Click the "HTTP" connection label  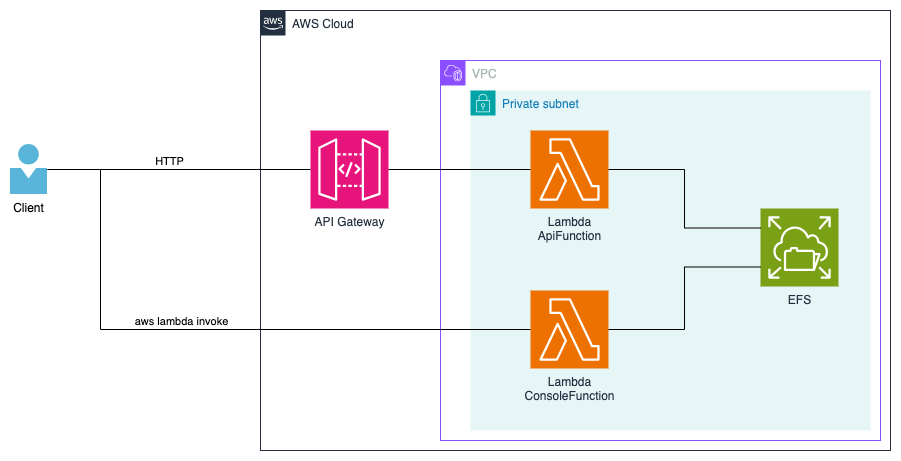[170, 161]
